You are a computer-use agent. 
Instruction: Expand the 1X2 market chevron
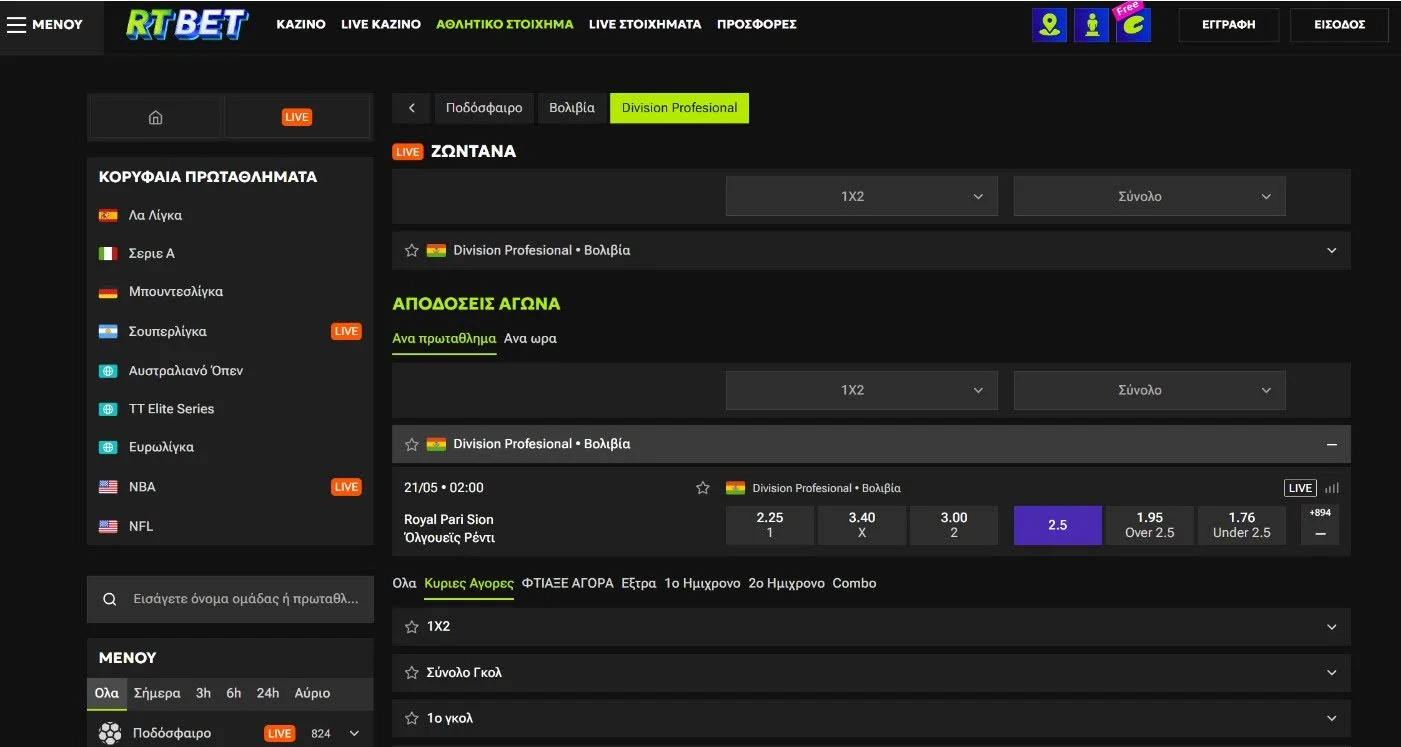pyautogui.click(x=1331, y=627)
